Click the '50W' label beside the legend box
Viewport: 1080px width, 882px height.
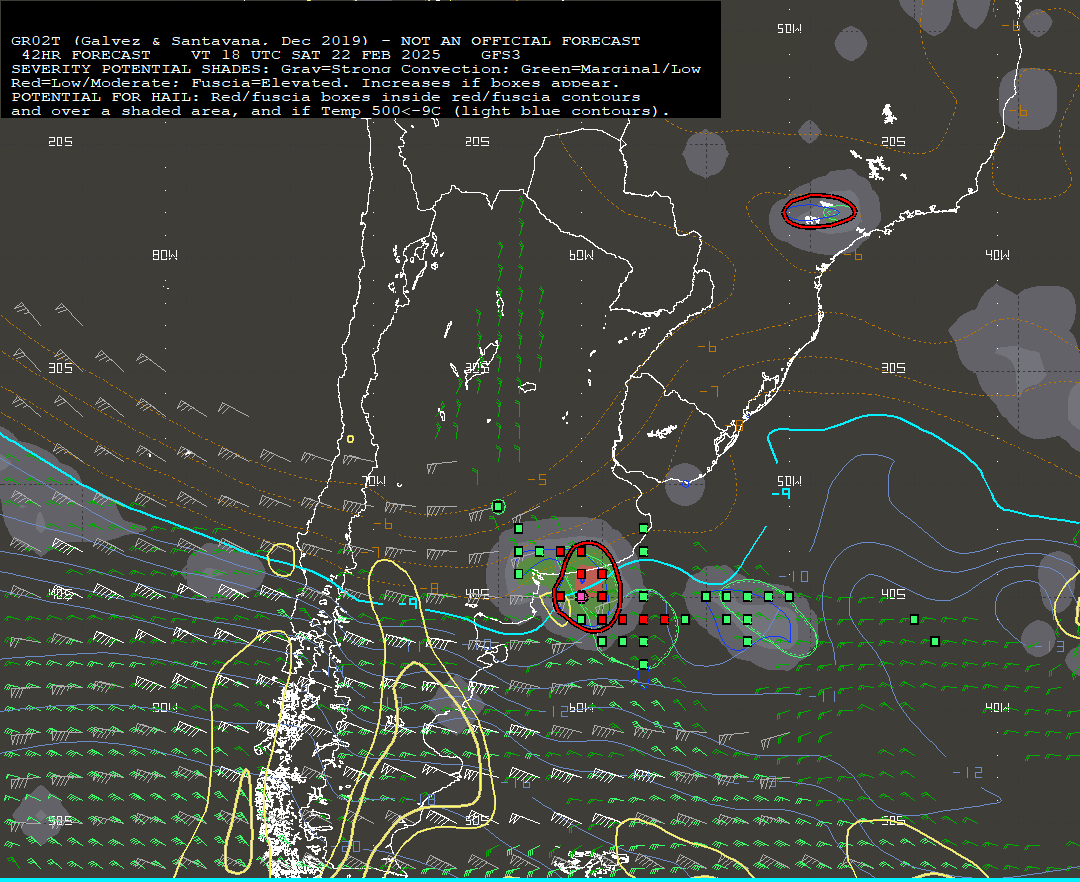(x=789, y=28)
